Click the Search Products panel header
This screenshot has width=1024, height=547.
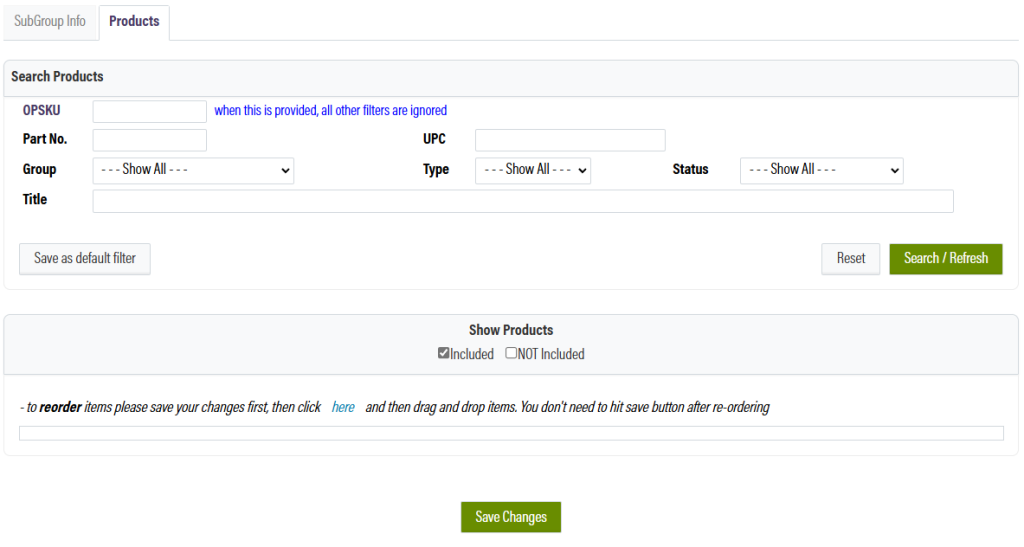click(57, 77)
